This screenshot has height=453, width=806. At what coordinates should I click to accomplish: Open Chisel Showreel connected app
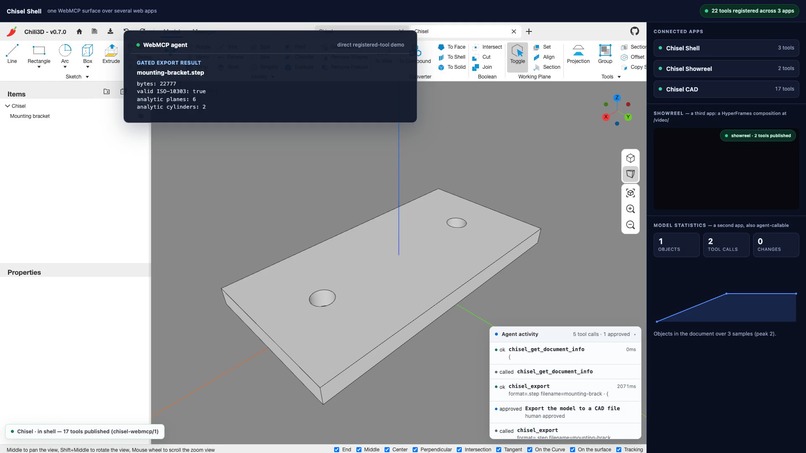(x=726, y=68)
